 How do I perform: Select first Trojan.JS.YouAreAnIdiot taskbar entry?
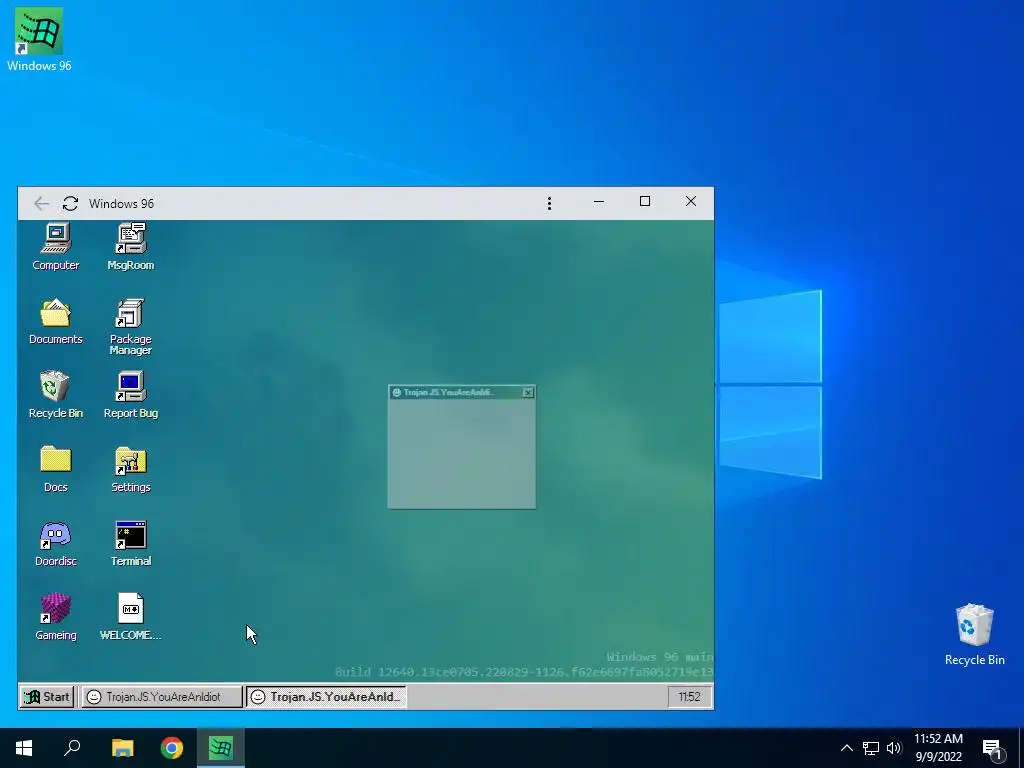click(x=161, y=697)
